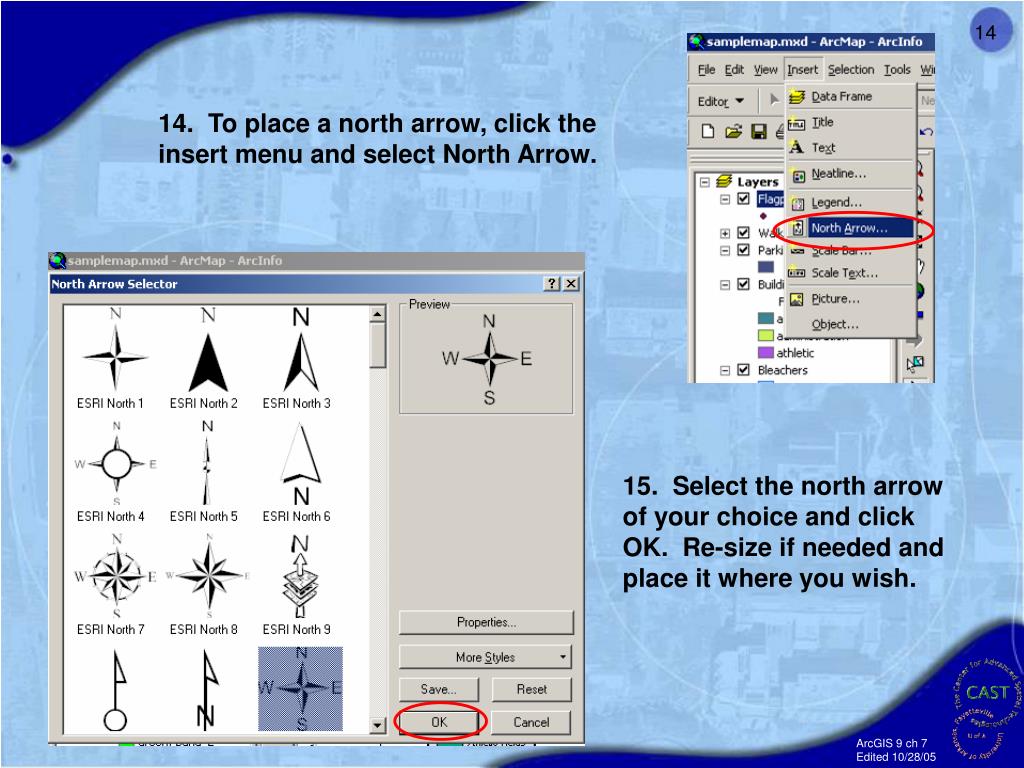This screenshot has width=1024, height=768.
Task: Open the Properties... dialog
Action: 486,622
